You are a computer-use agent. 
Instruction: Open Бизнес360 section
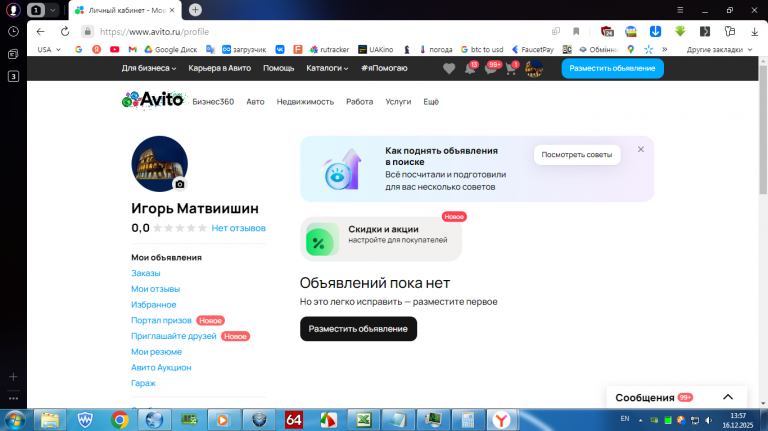(x=213, y=102)
